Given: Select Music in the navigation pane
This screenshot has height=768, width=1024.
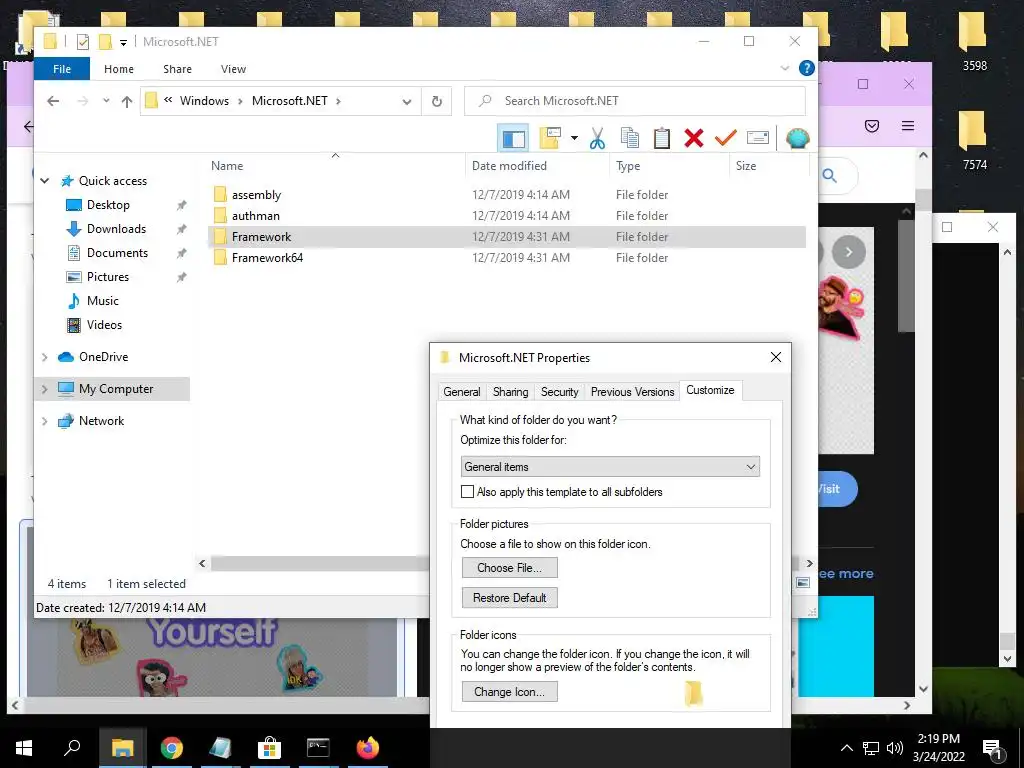Looking at the screenshot, I should tap(103, 301).
